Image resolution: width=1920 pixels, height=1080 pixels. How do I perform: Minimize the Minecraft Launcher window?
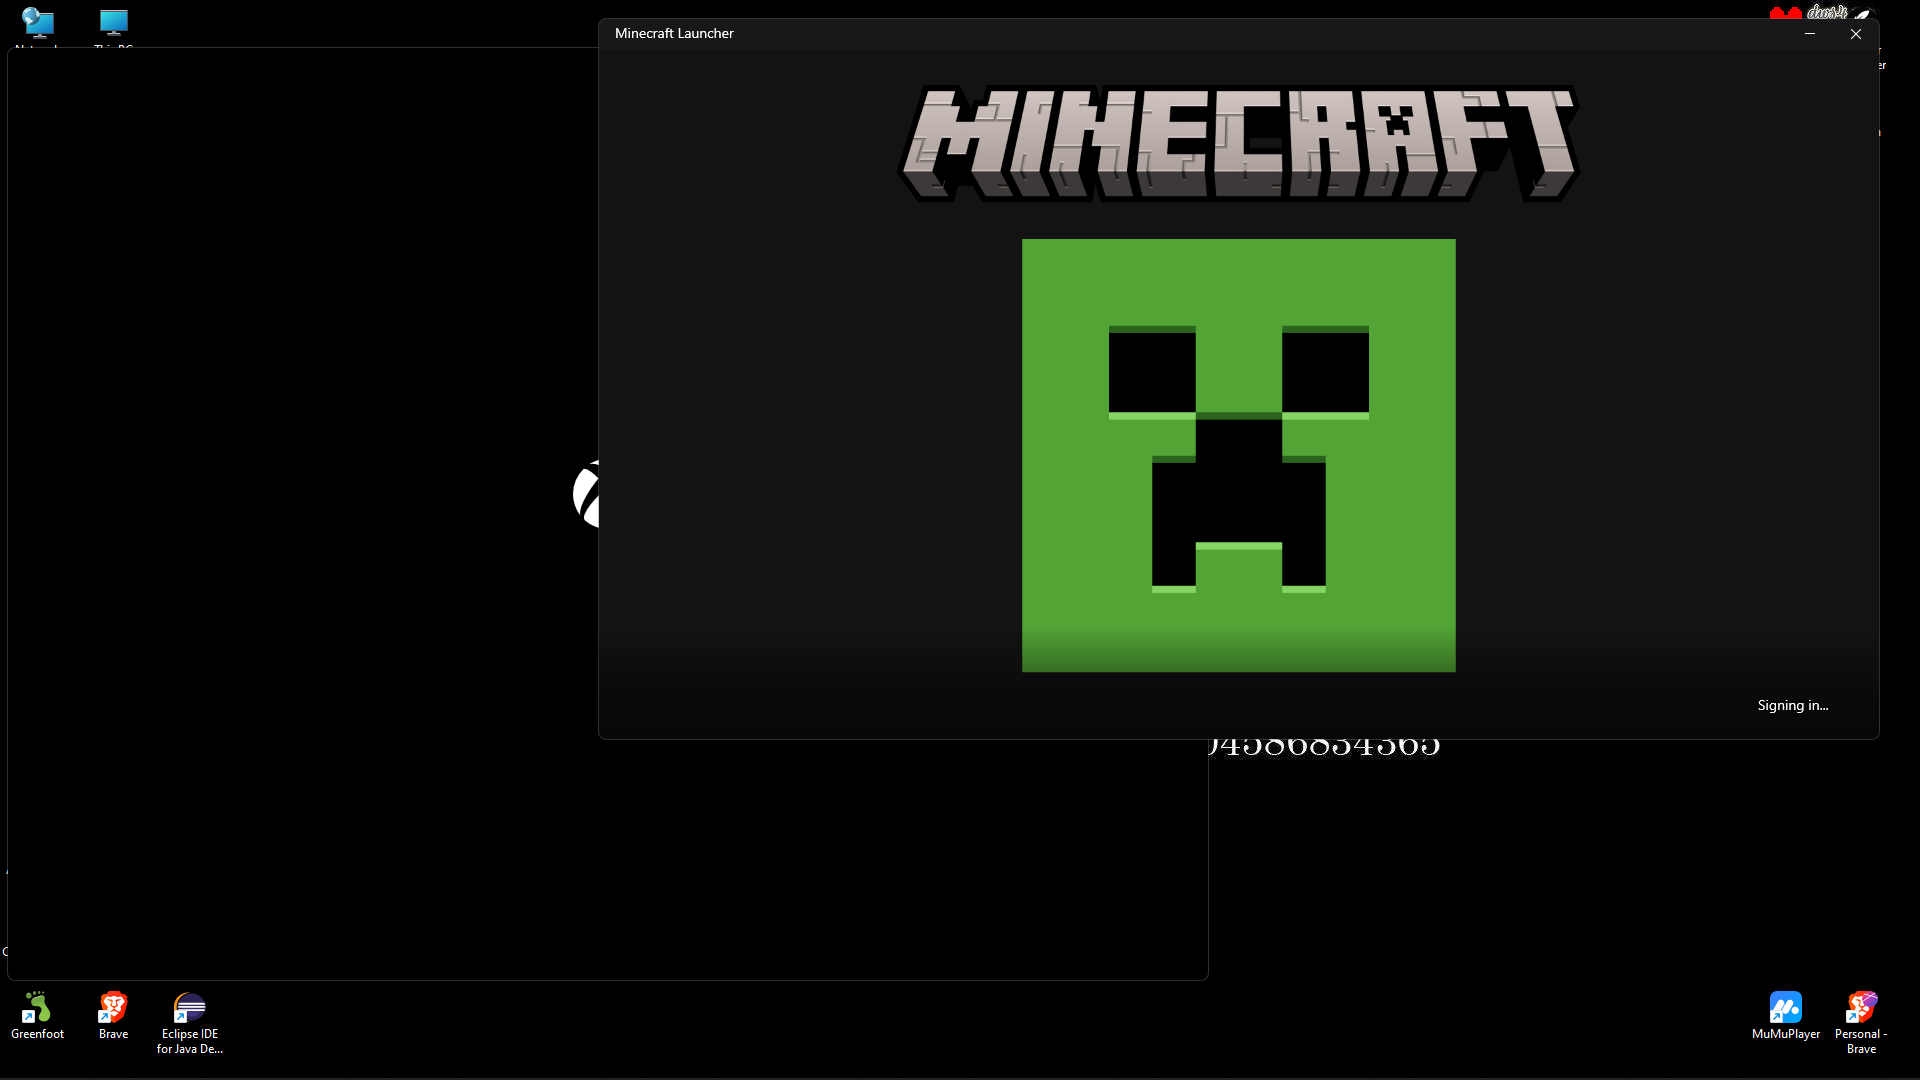(1809, 33)
